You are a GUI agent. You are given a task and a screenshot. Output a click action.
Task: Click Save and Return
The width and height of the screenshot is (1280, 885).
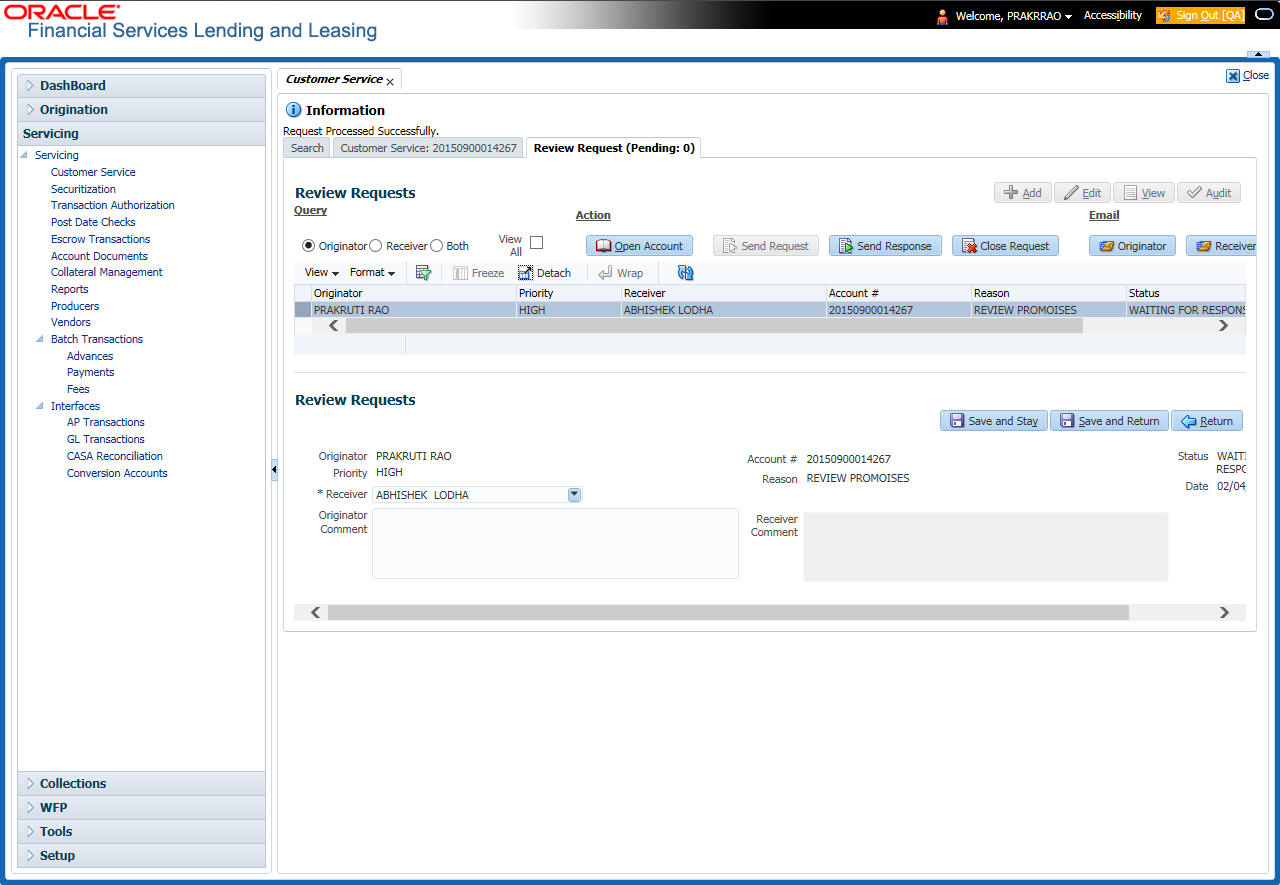tap(1109, 421)
